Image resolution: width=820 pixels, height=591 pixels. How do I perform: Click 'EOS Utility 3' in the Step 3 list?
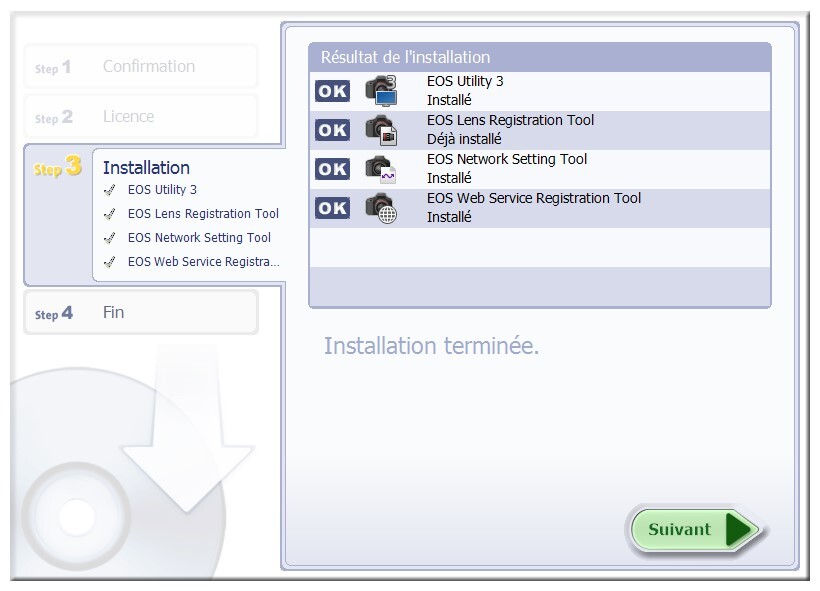click(x=162, y=189)
